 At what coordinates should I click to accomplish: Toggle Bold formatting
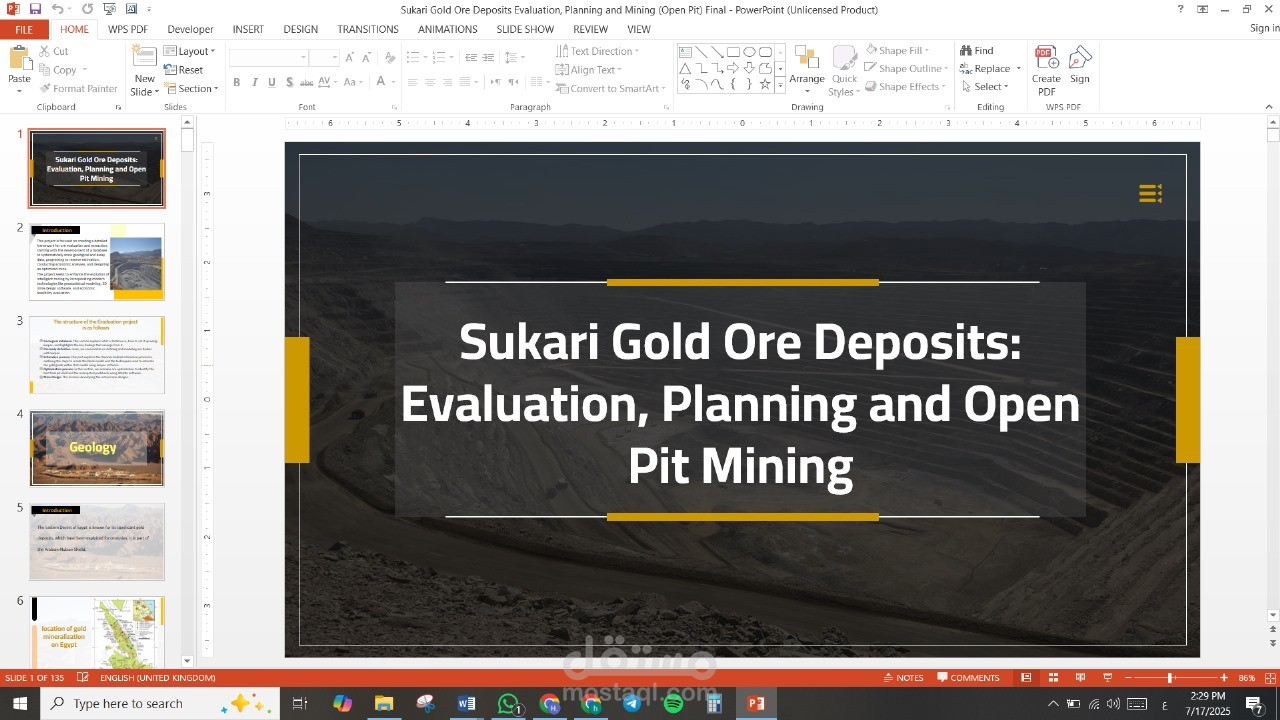pyautogui.click(x=237, y=83)
